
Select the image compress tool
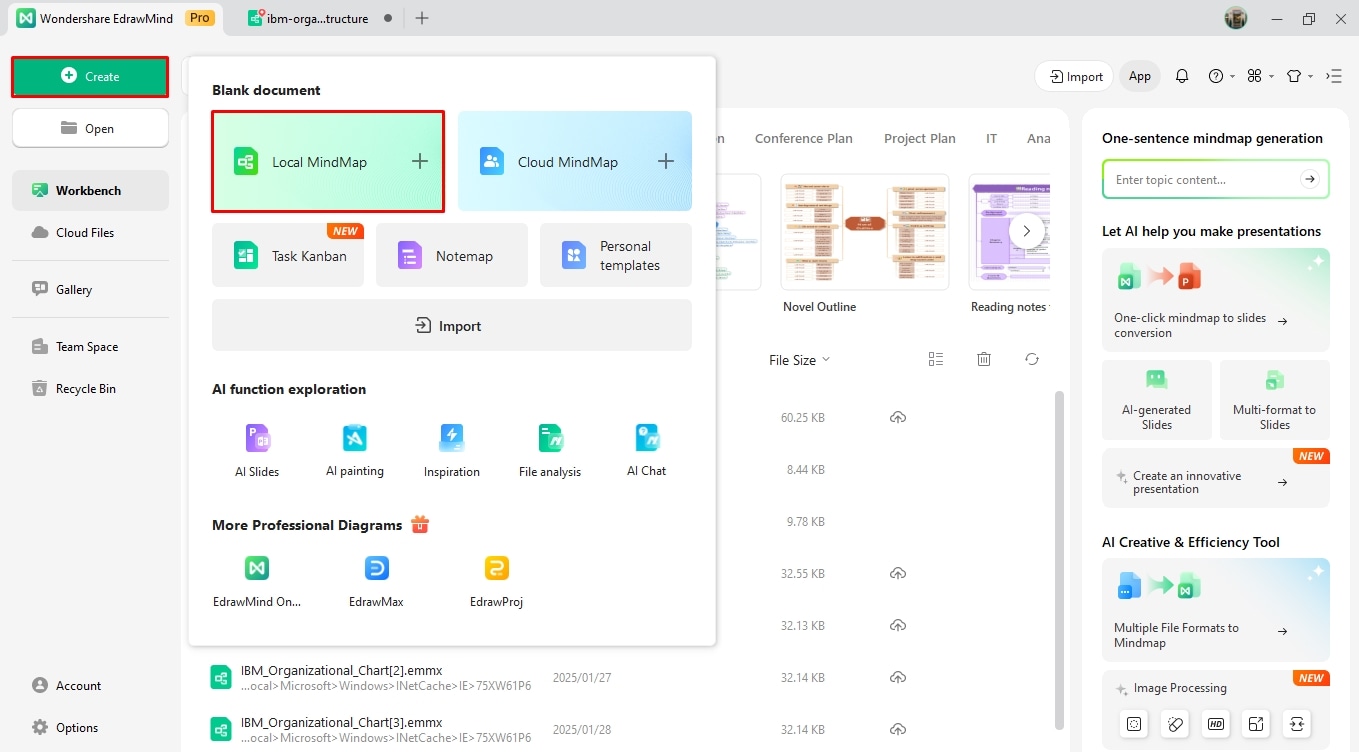pos(1297,724)
